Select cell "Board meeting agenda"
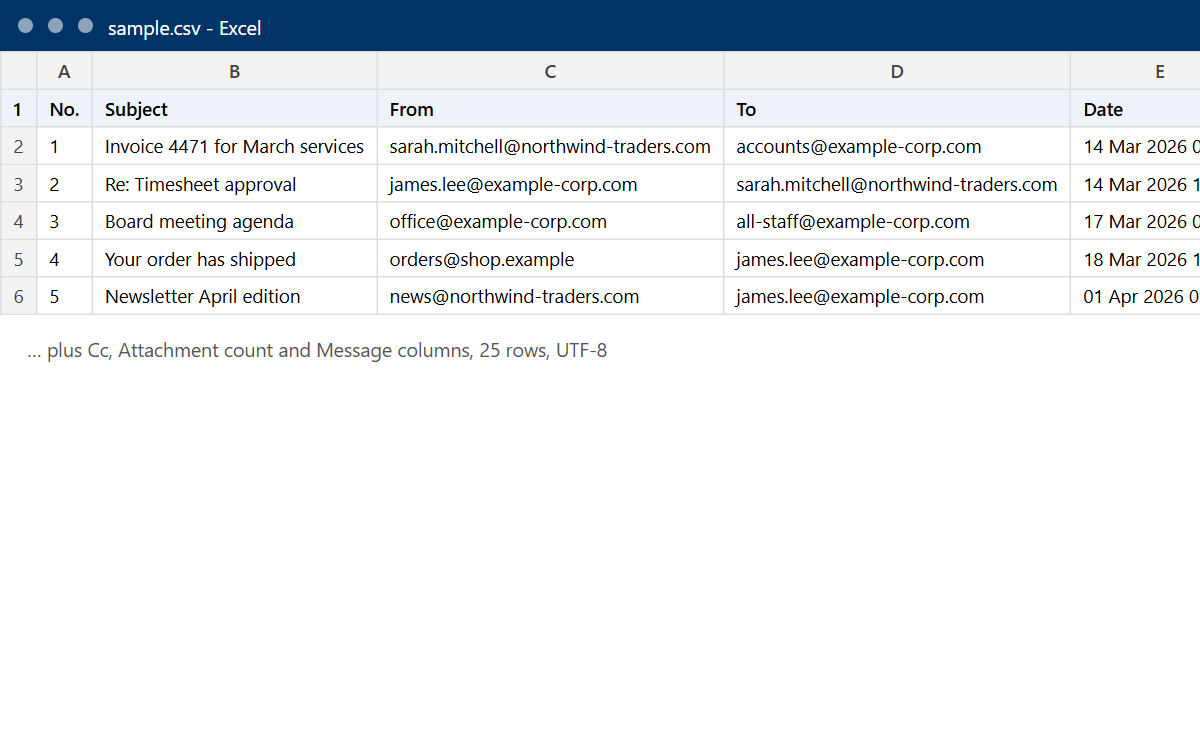The height and width of the screenshot is (750, 1200). coord(235,221)
